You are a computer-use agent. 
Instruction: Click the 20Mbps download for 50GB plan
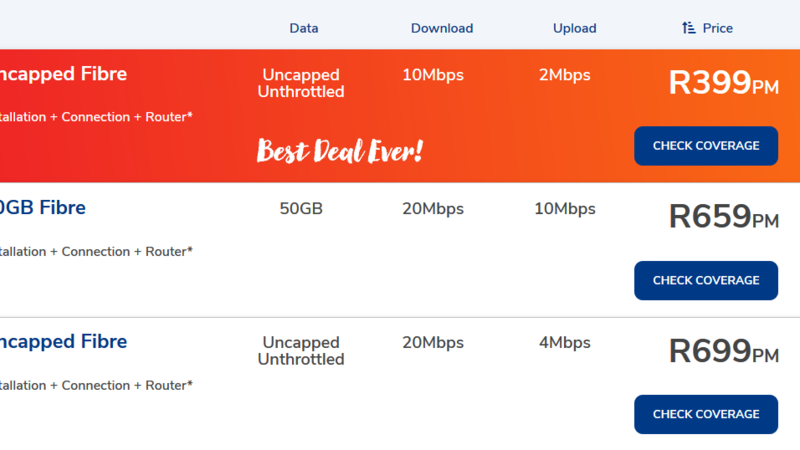433,209
